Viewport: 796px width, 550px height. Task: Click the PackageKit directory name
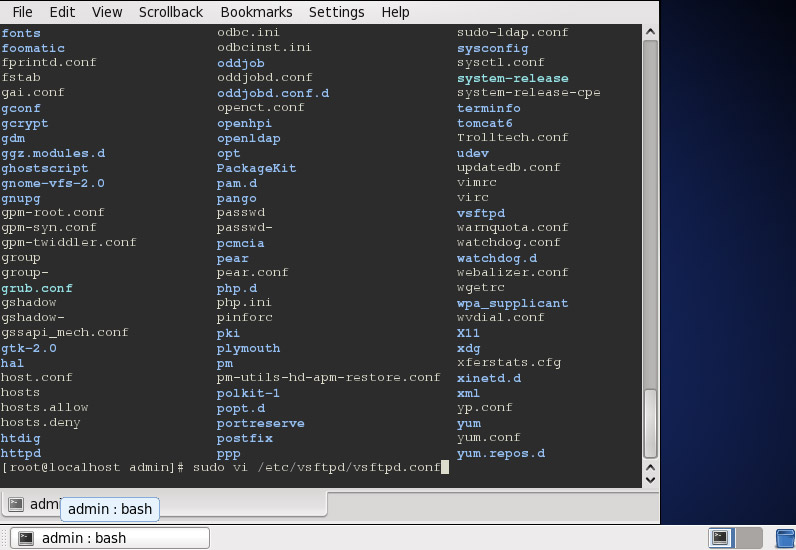(x=256, y=168)
